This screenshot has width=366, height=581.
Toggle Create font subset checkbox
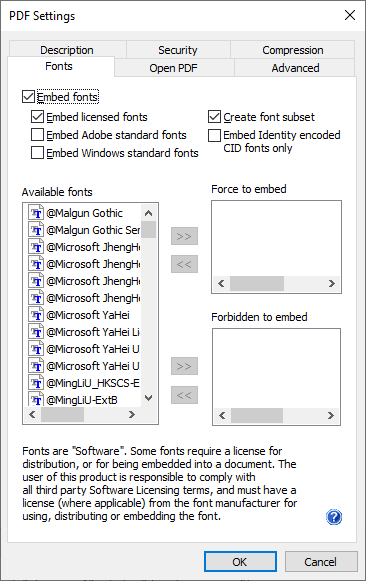[214, 117]
